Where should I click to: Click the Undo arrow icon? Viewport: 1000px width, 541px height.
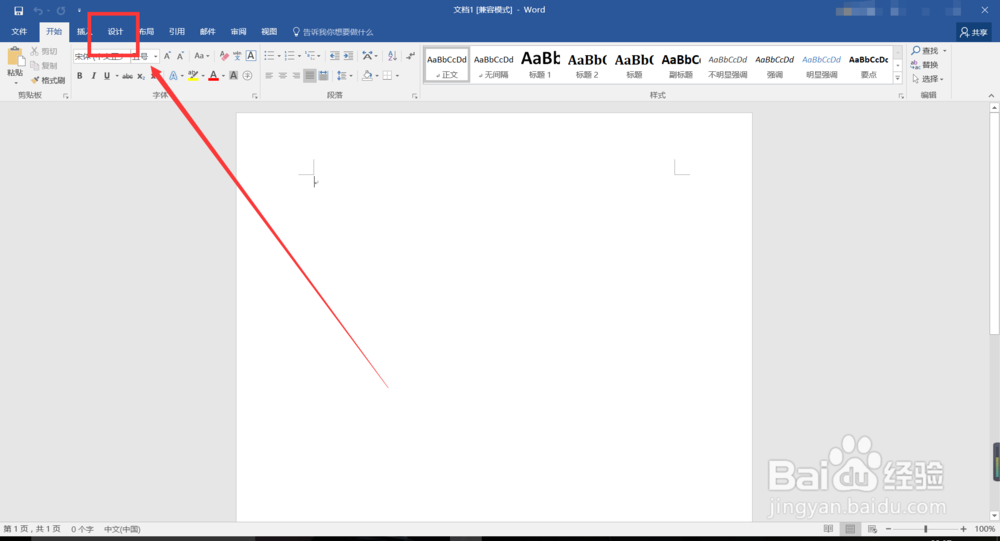point(38,10)
